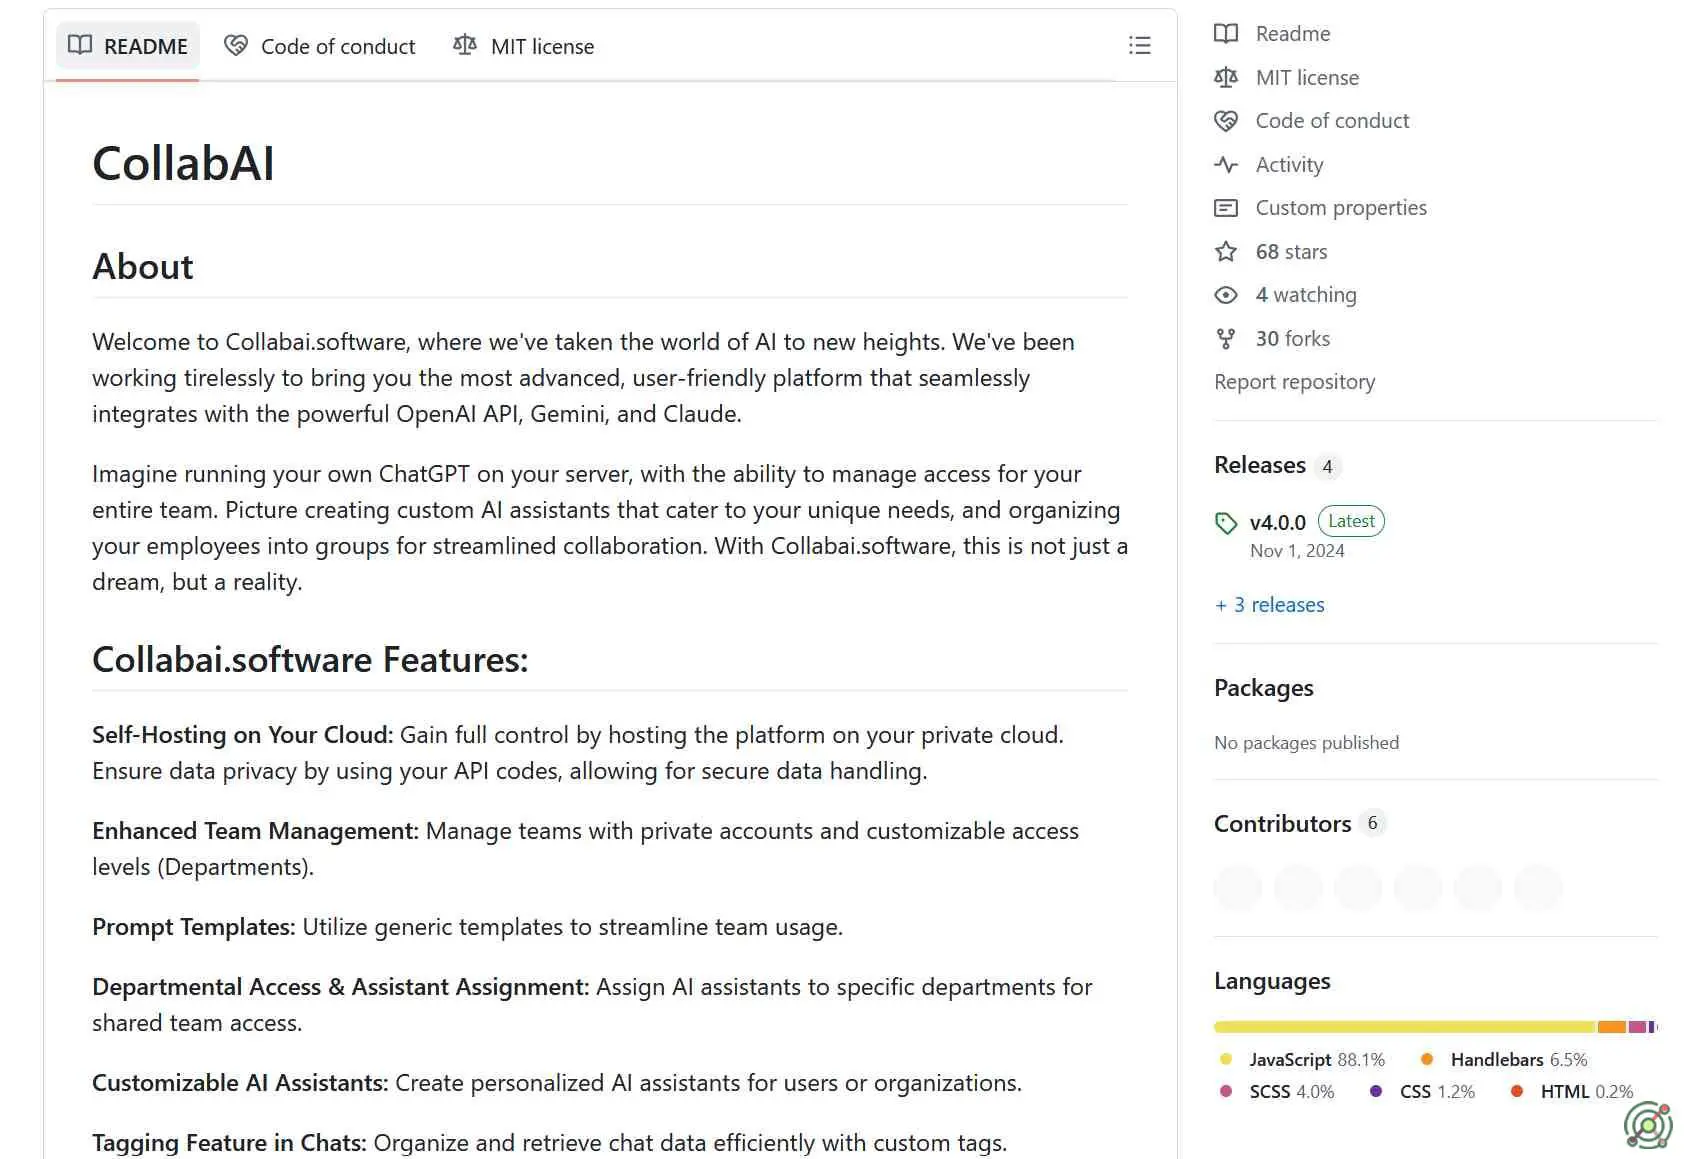Click Report repository link
Image resolution: width=1684 pixels, height=1159 pixels.
(1294, 381)
